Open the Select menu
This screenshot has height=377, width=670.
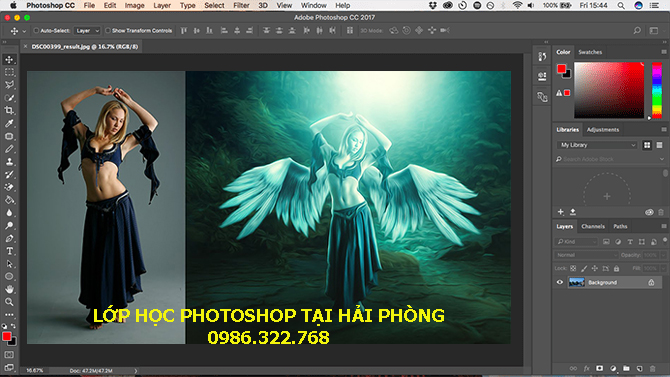pos(214,5)
